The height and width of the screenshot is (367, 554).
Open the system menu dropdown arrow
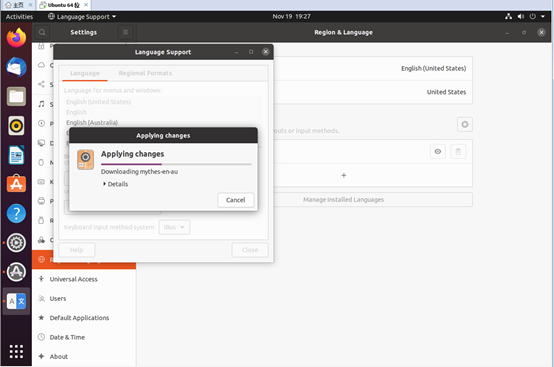click(x=543, y=16)
